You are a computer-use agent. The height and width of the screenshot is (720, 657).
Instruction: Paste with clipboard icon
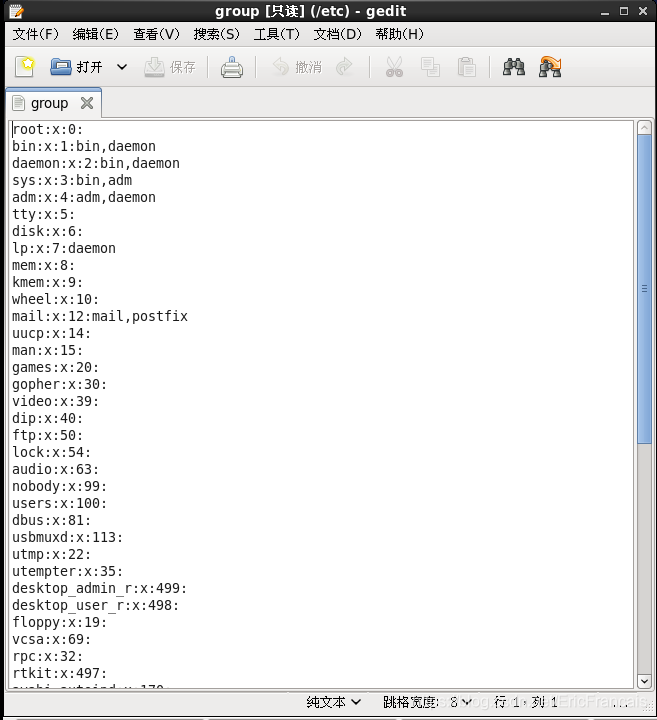466,67
